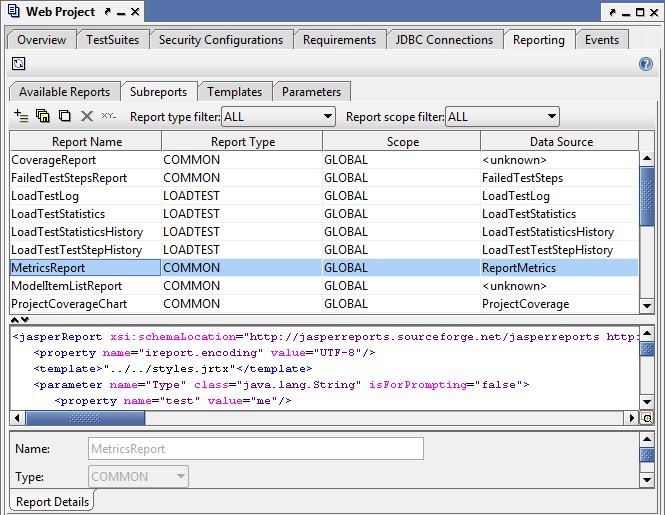Switch to the Available Reports tab

click(x=64, y=92)
